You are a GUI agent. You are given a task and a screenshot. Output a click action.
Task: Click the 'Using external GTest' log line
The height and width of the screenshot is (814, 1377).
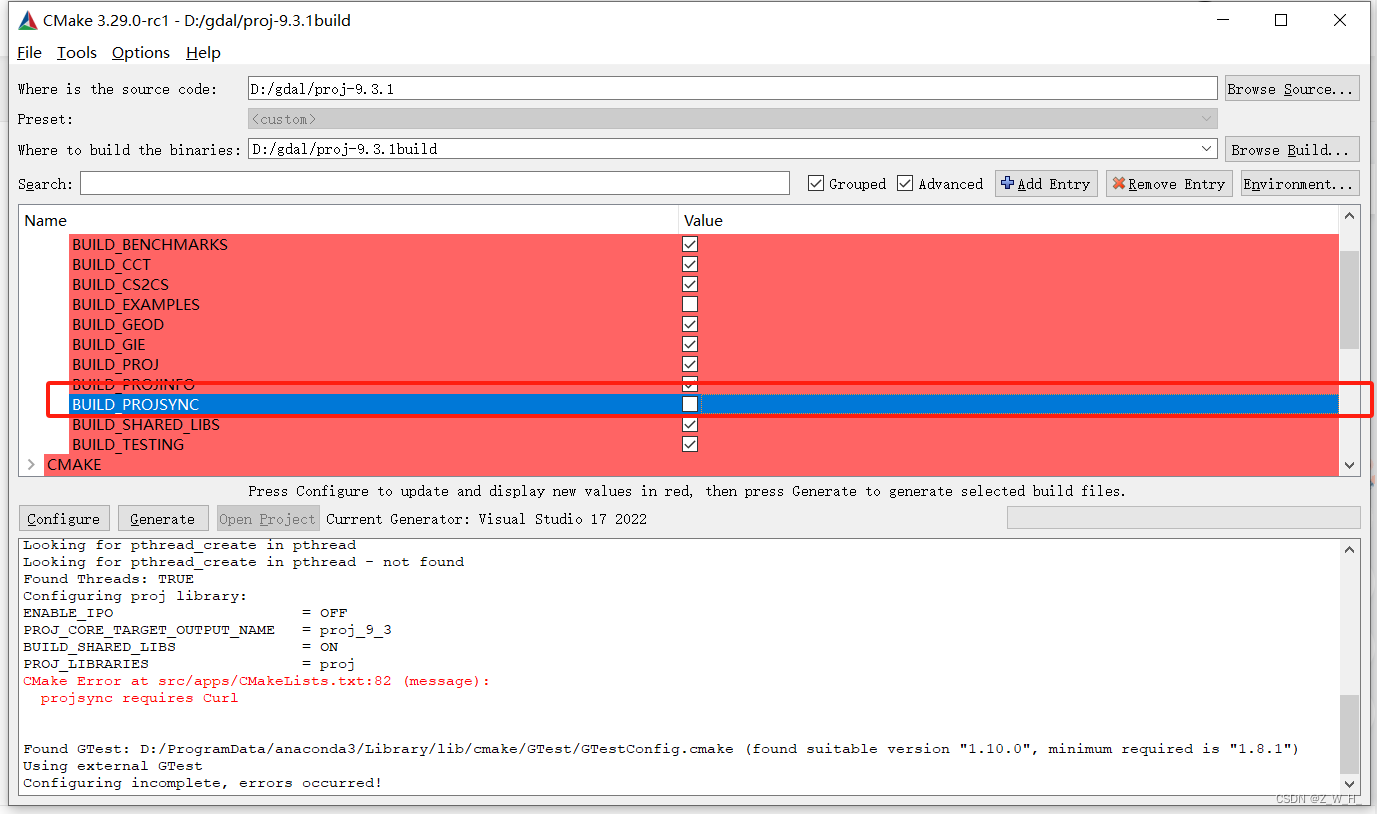pos(112,766)
